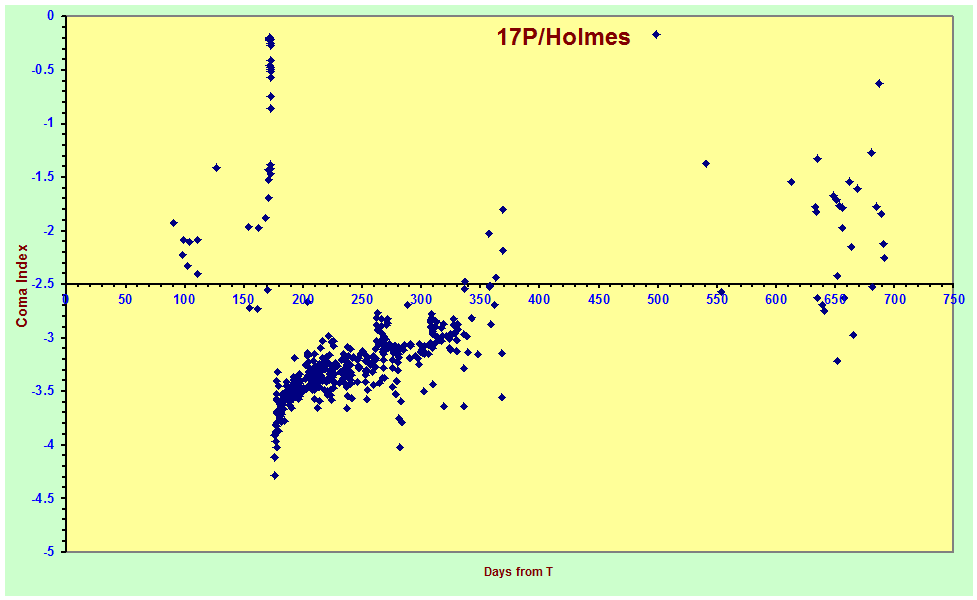Viewport: 977px width, 600px height.
Task: Select the highest data point near day 687
Action: [879, 83]
